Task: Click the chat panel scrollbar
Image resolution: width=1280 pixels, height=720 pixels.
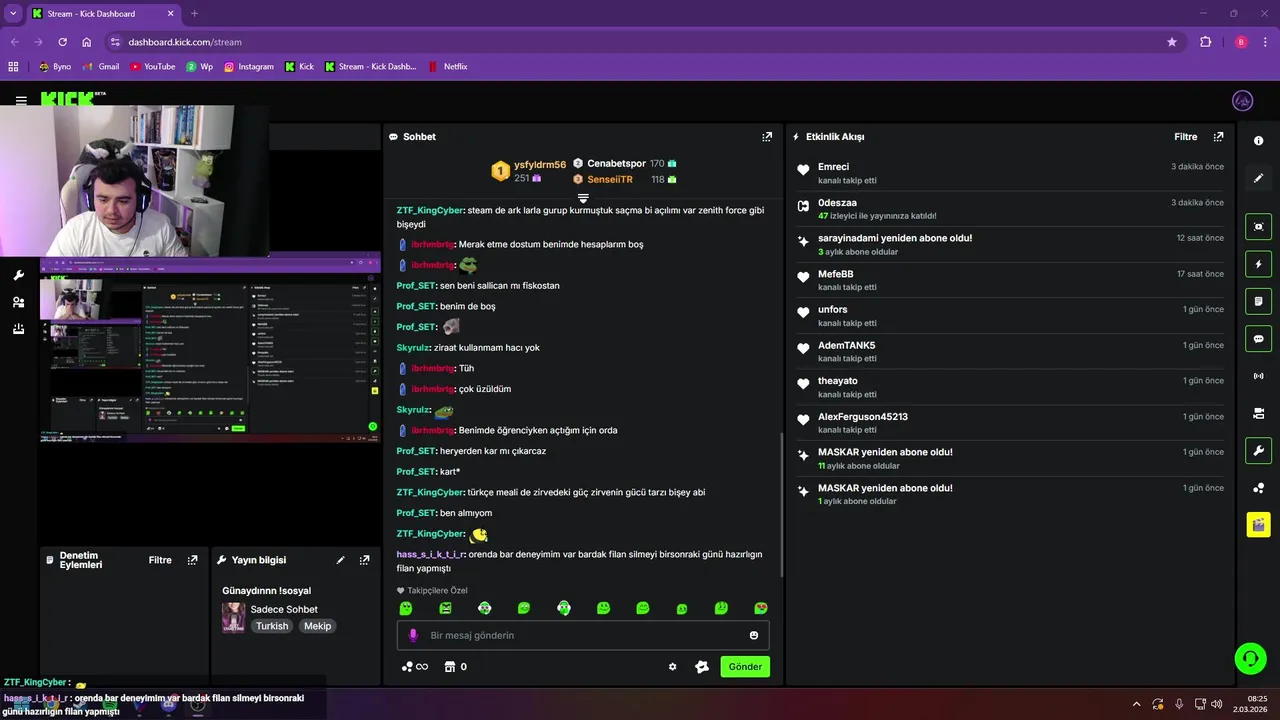Action: click(781, 505)
